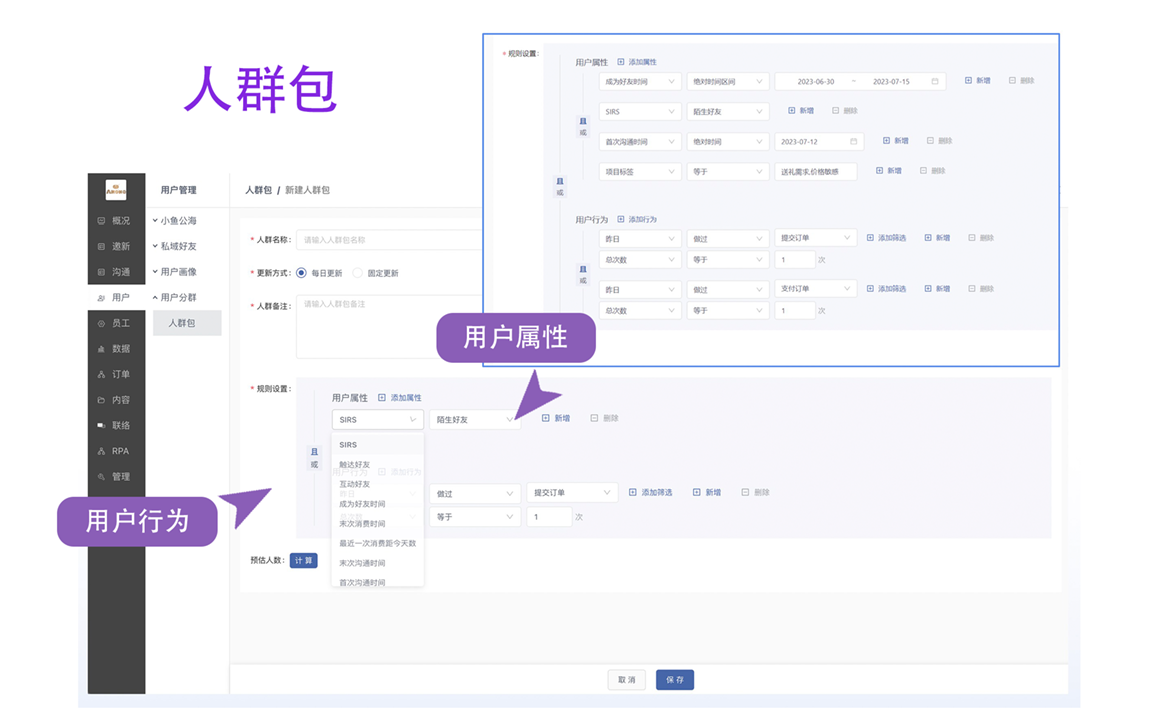This screenshot has width=1152, height=720.
Task: Click the 添加属性 plus icon in the popup panel
Action: [x=621, y=62]
